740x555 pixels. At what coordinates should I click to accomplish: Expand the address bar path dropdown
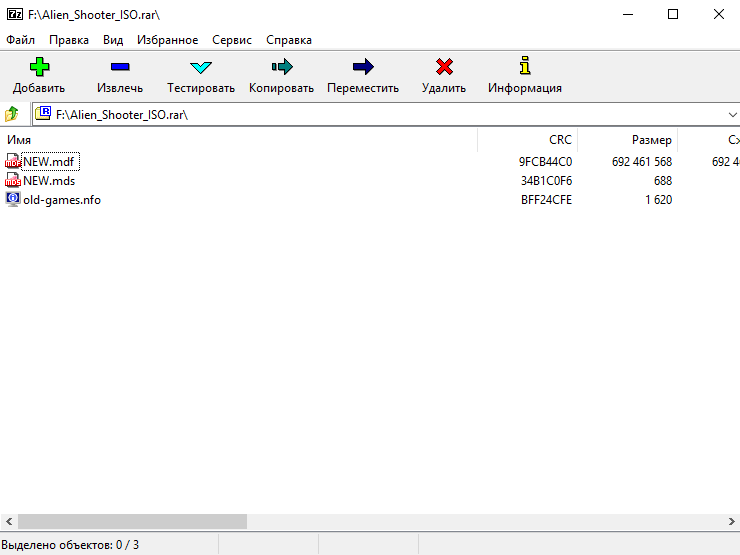pyautogui.click(x=732, y=115)
